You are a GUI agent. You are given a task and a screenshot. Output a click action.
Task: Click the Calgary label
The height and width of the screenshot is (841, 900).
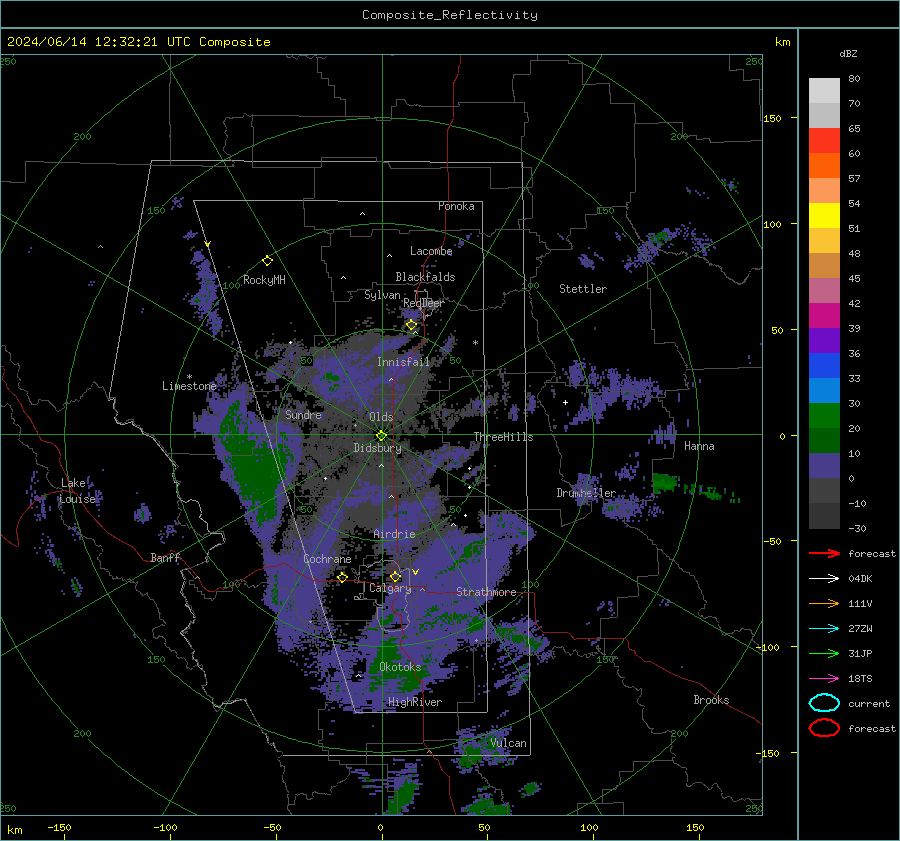click(x=390, y=588)
